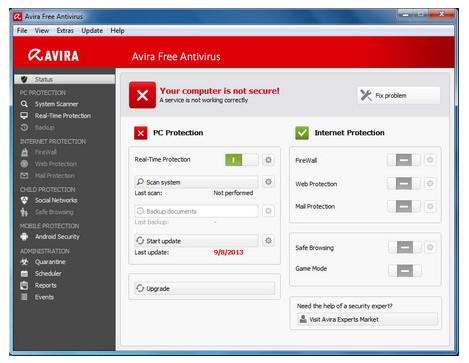Click the globe icon beside Web Protection sidebar entry
469x363 pixels.
[x=24, y=164]
